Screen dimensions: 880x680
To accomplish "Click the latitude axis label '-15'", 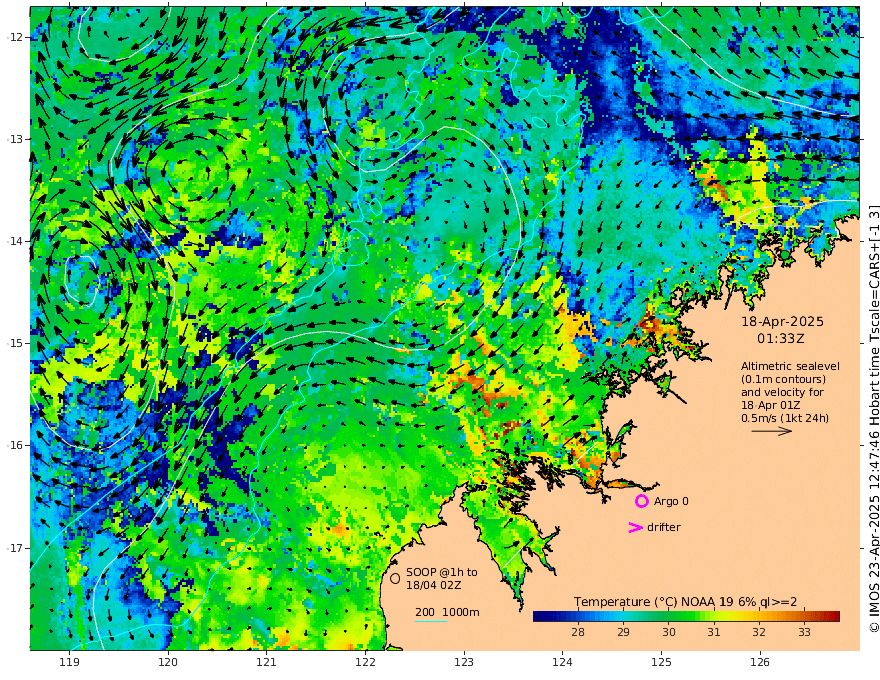I will click(15, 343).
